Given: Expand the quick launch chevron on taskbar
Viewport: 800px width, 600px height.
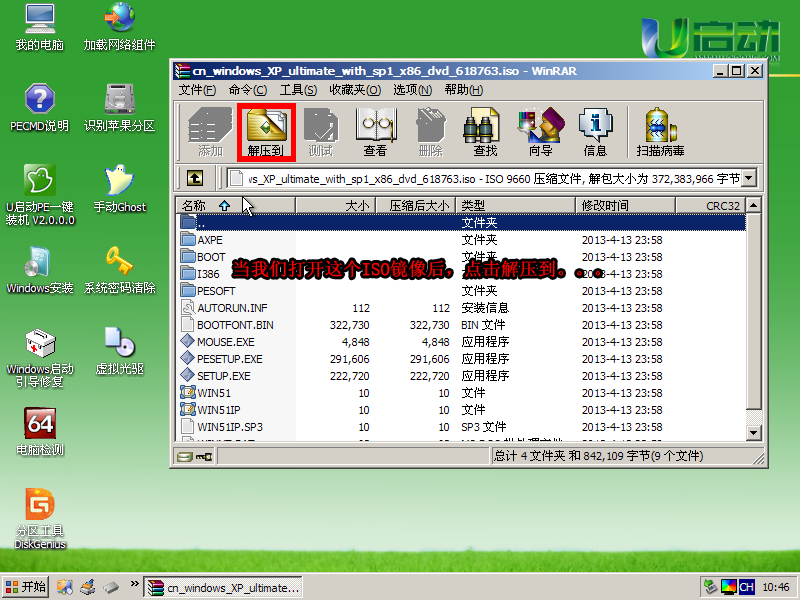Looking at the screenshot, I should [134, 584].
